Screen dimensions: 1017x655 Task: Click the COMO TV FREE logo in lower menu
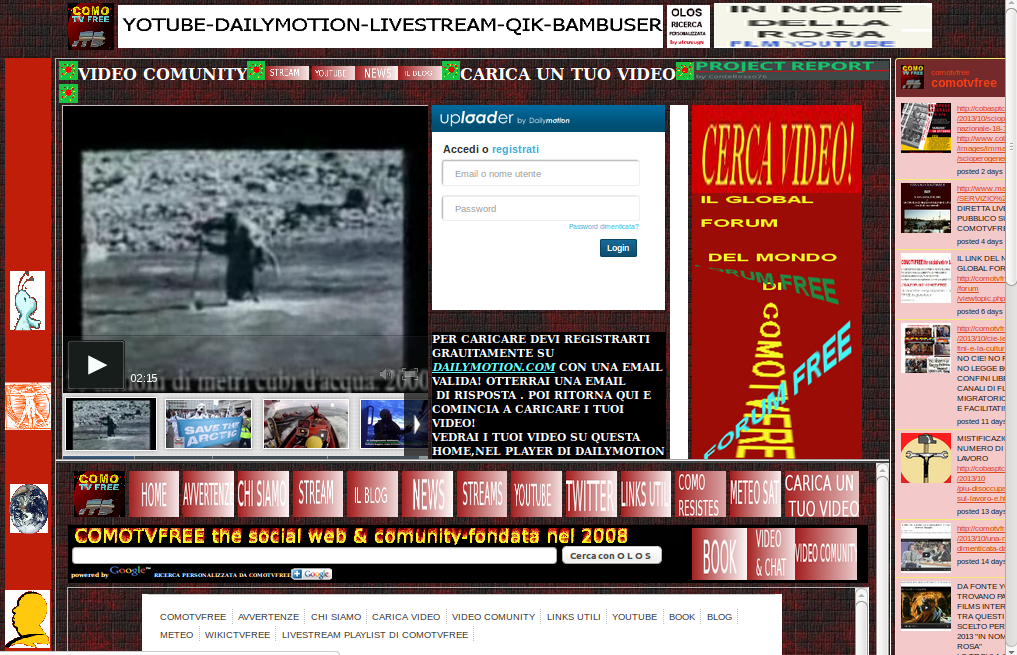(x=99, y=494)
